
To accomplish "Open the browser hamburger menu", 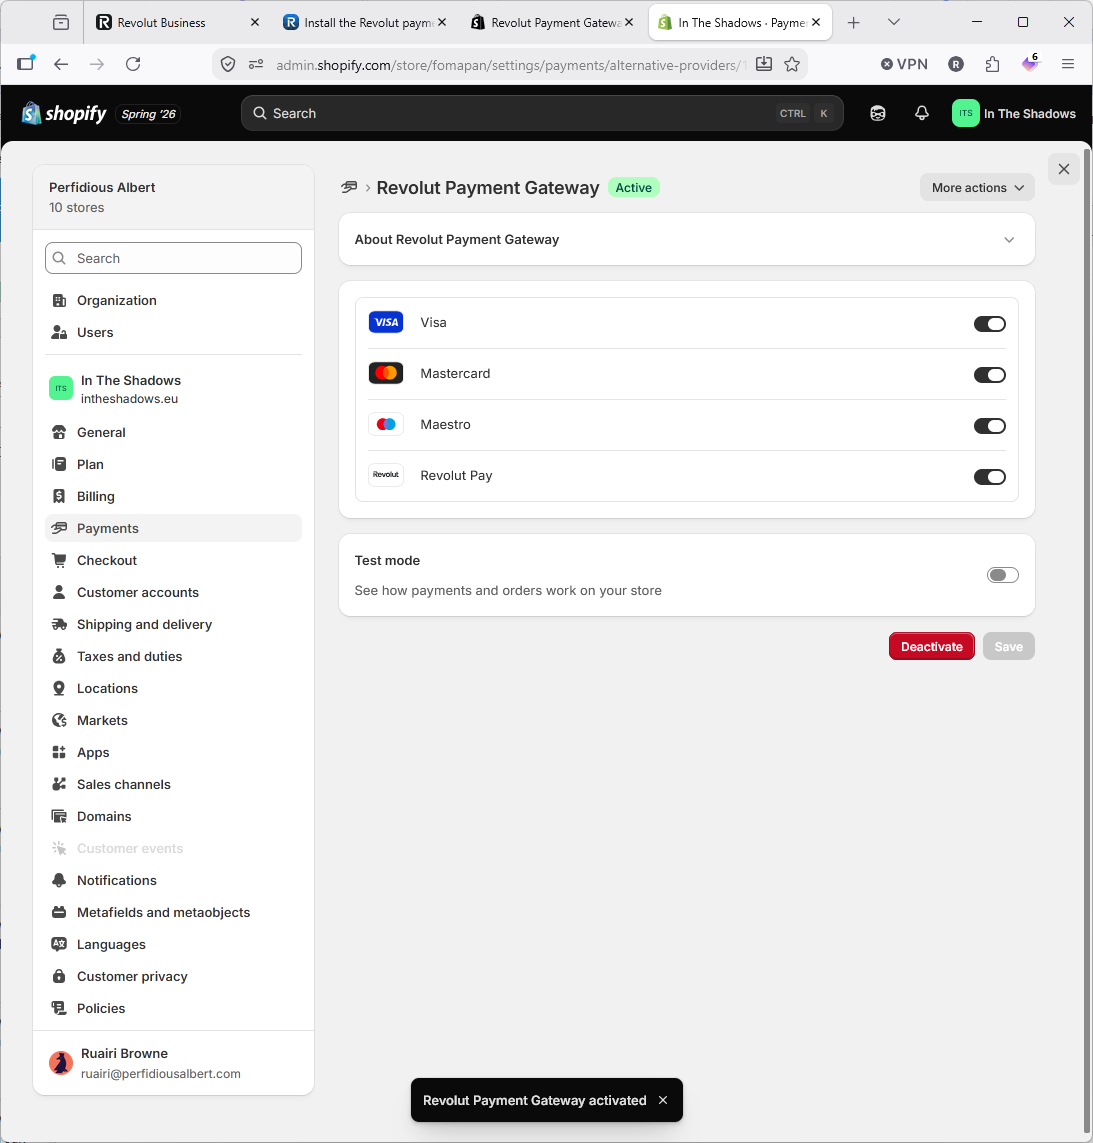I will [x=1067, y=64].
